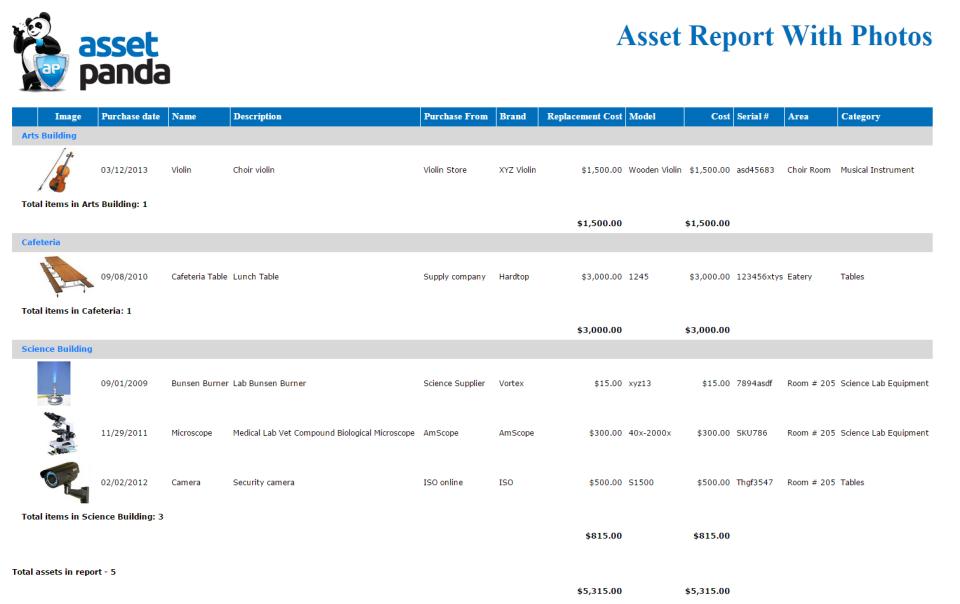
Task: Click the Asset Report With Photos title
Action: pyautogui.click(x=776, y=36)
